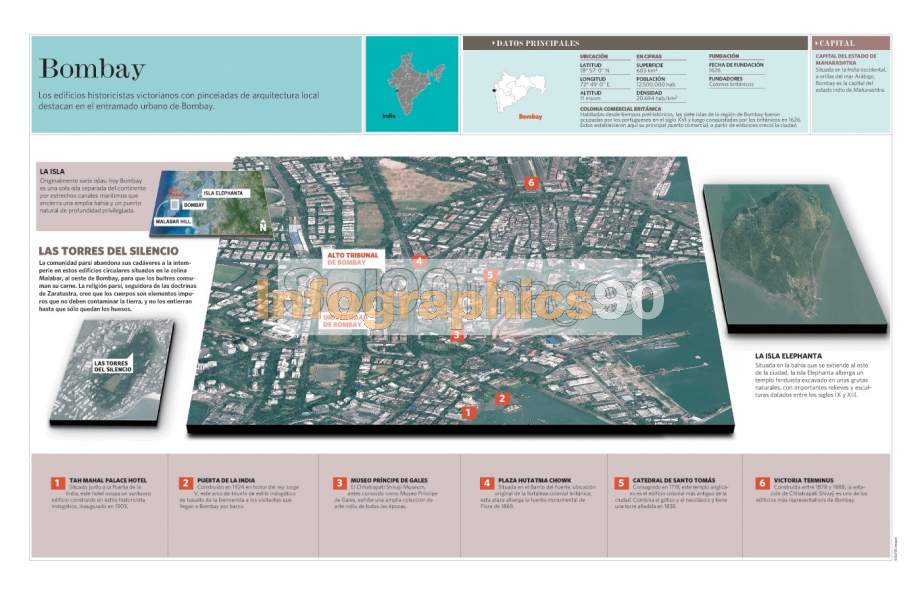
Task: Click the "LA ISLA ELEPHANTA" caption heading
Action: pyautogui.click(x=788, y=356)
